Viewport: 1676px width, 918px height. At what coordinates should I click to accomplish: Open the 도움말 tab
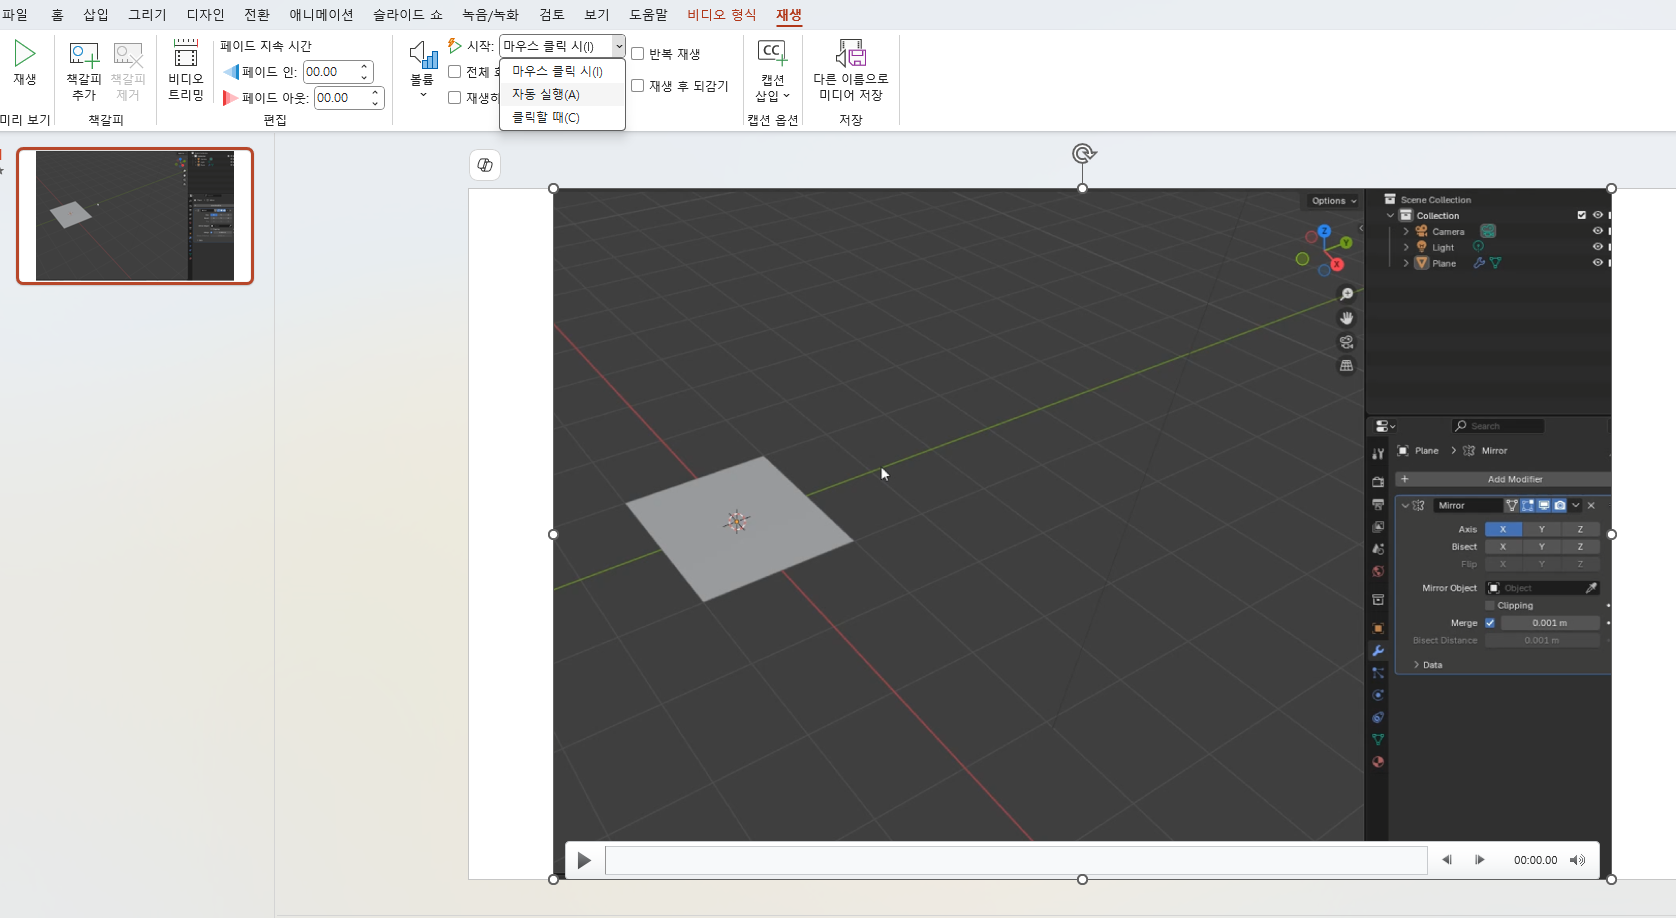648,15
